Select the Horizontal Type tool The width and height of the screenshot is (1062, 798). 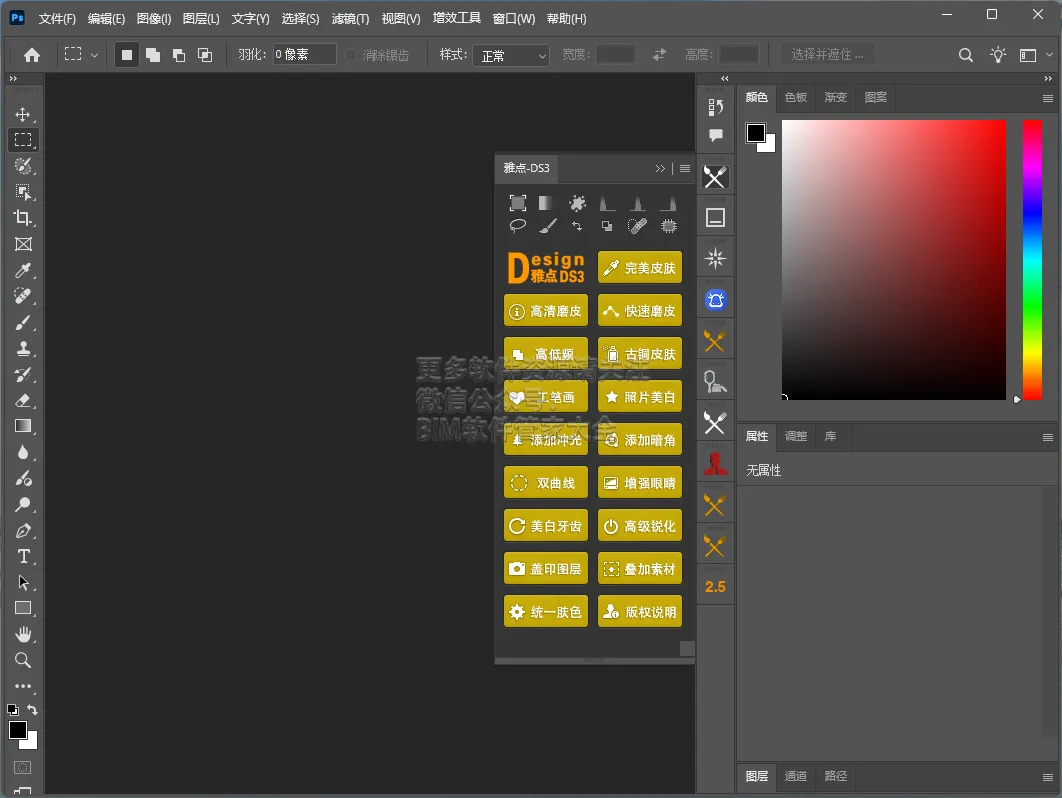(x=23, y=556)
